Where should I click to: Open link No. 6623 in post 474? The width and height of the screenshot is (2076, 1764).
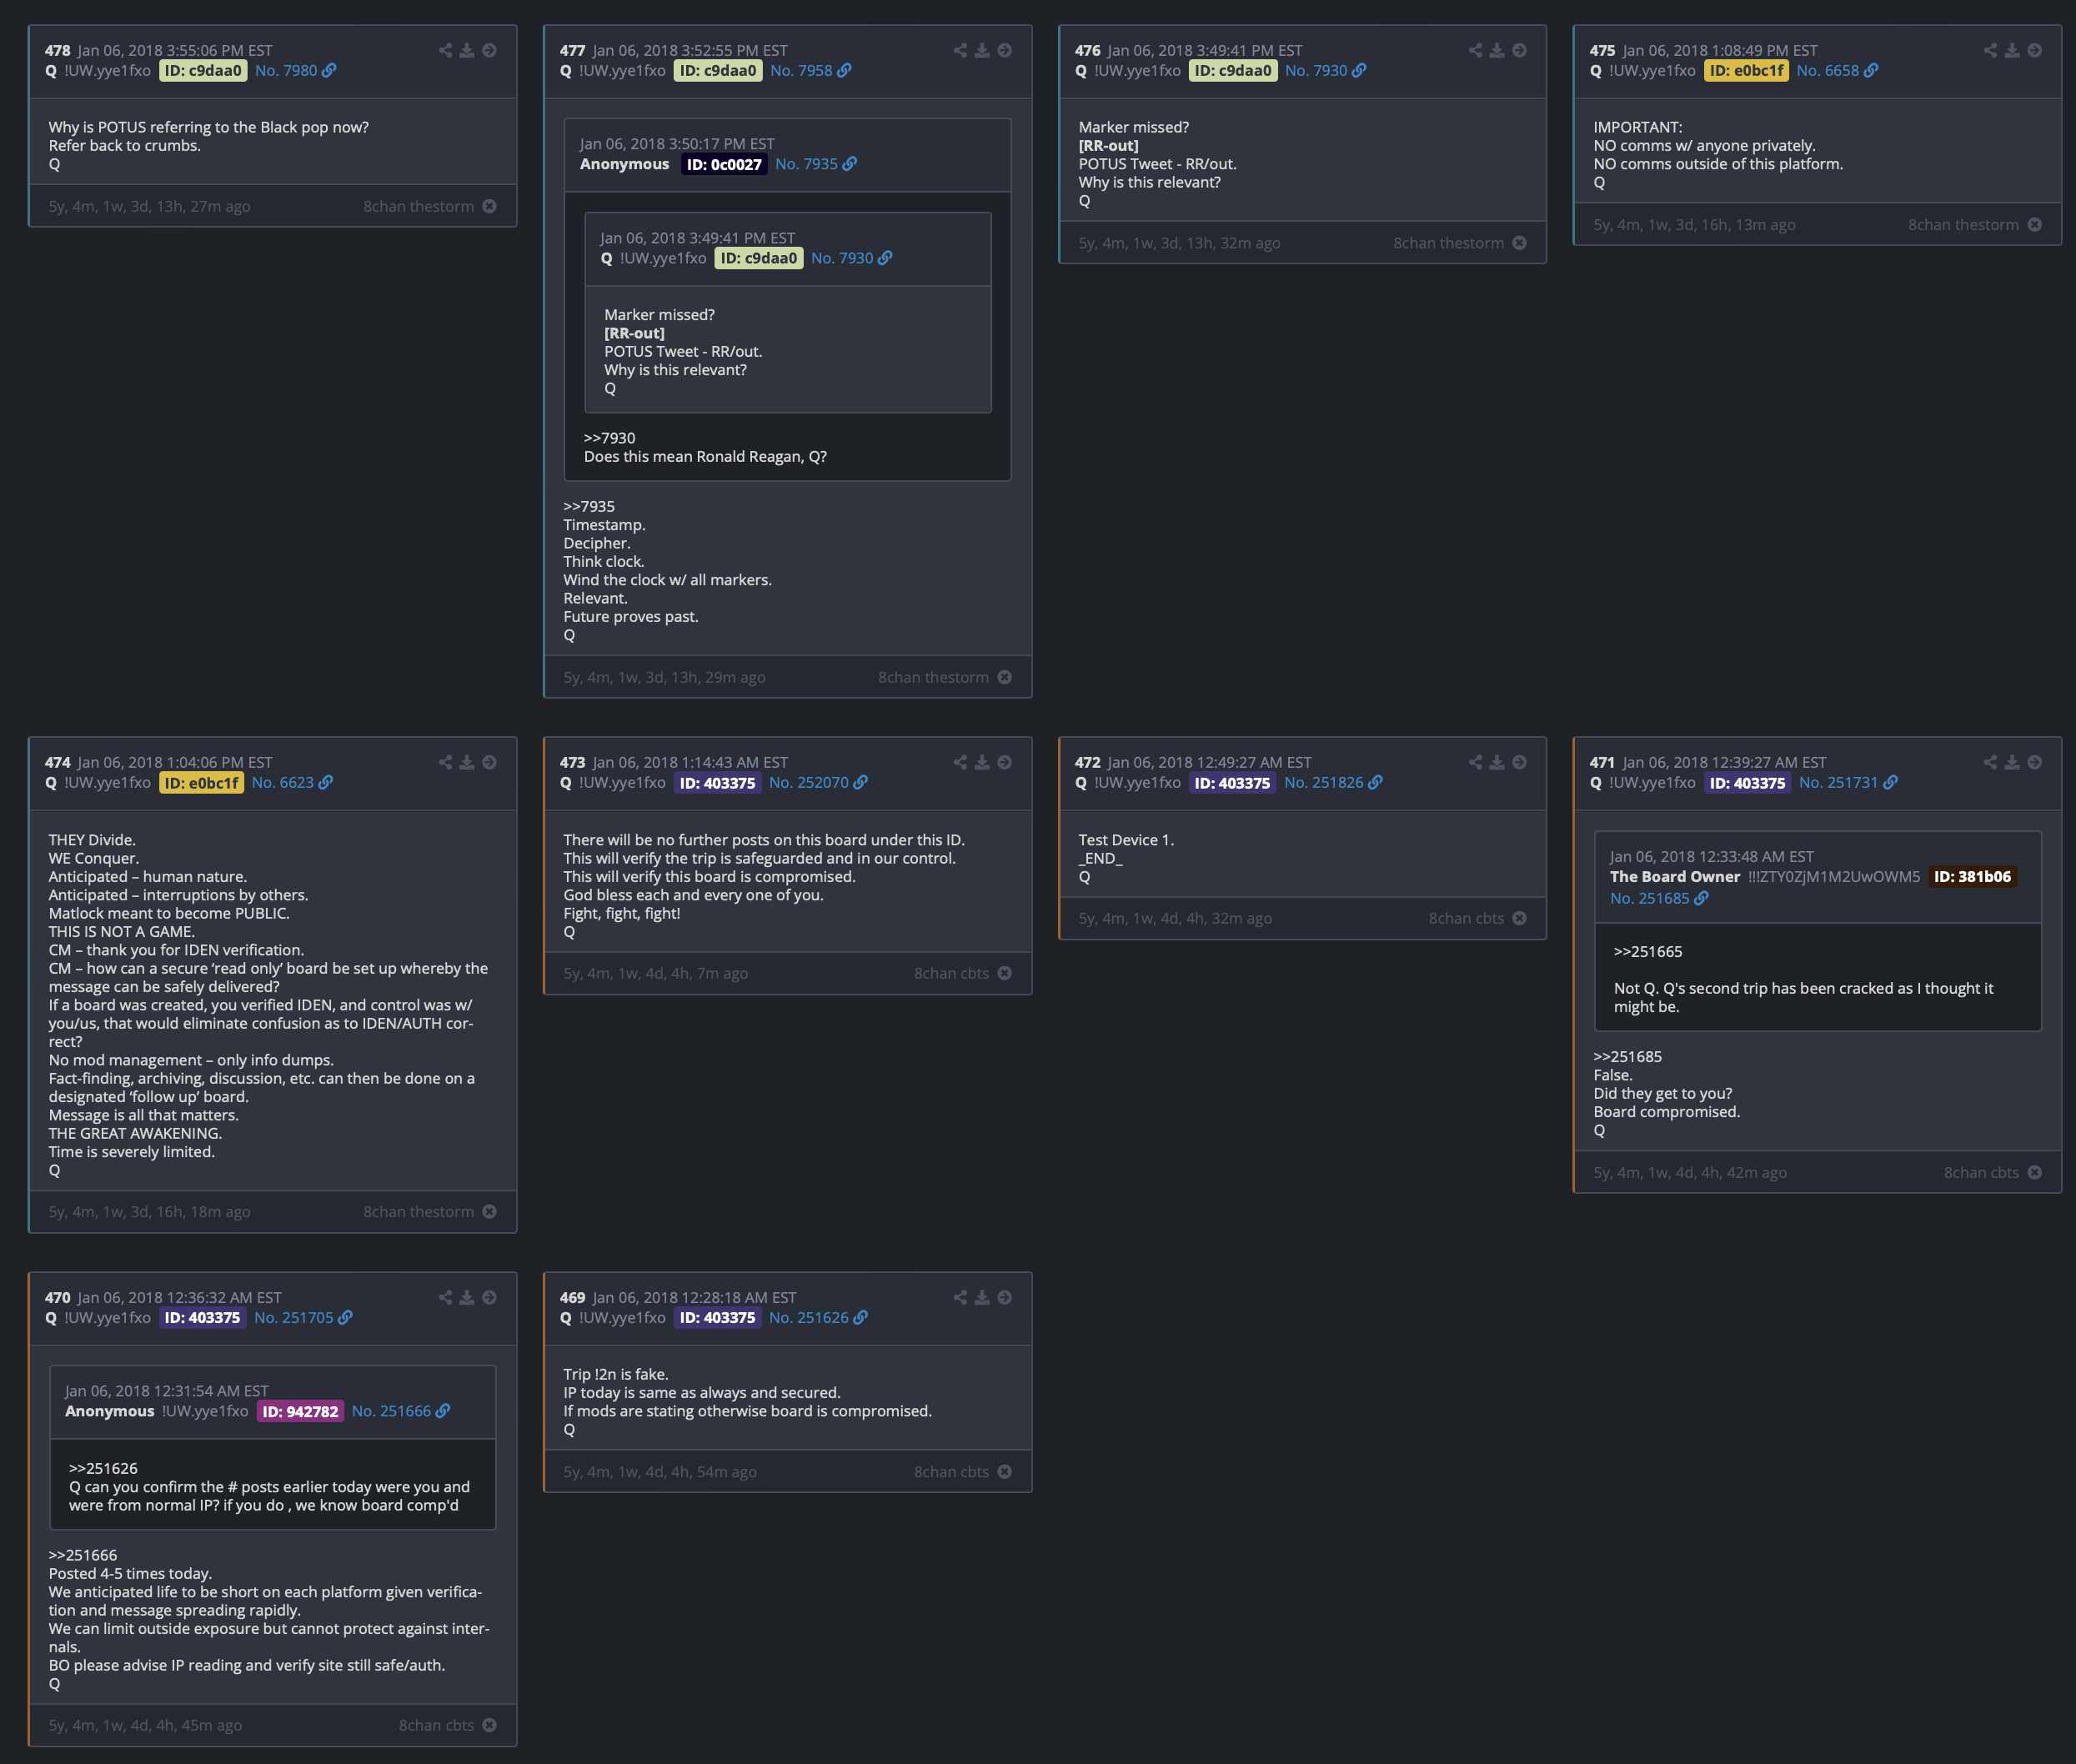pos(292,783)
